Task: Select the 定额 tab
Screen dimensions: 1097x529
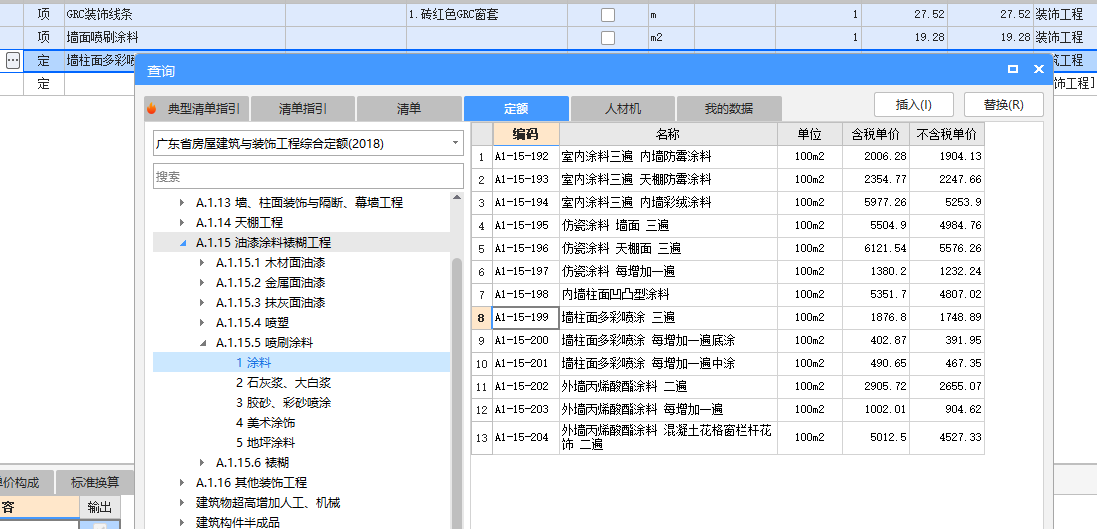Action: click(x=516, y=109)
